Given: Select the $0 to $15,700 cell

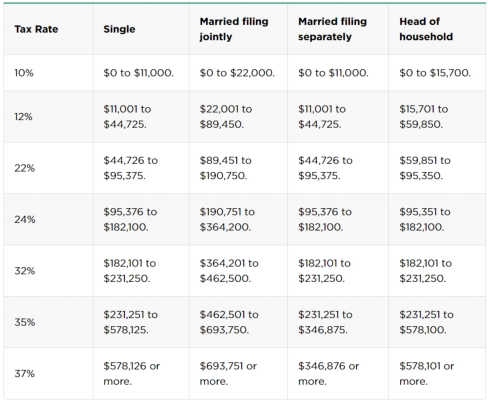Looking at the screenshot, I should click(435, 73).
